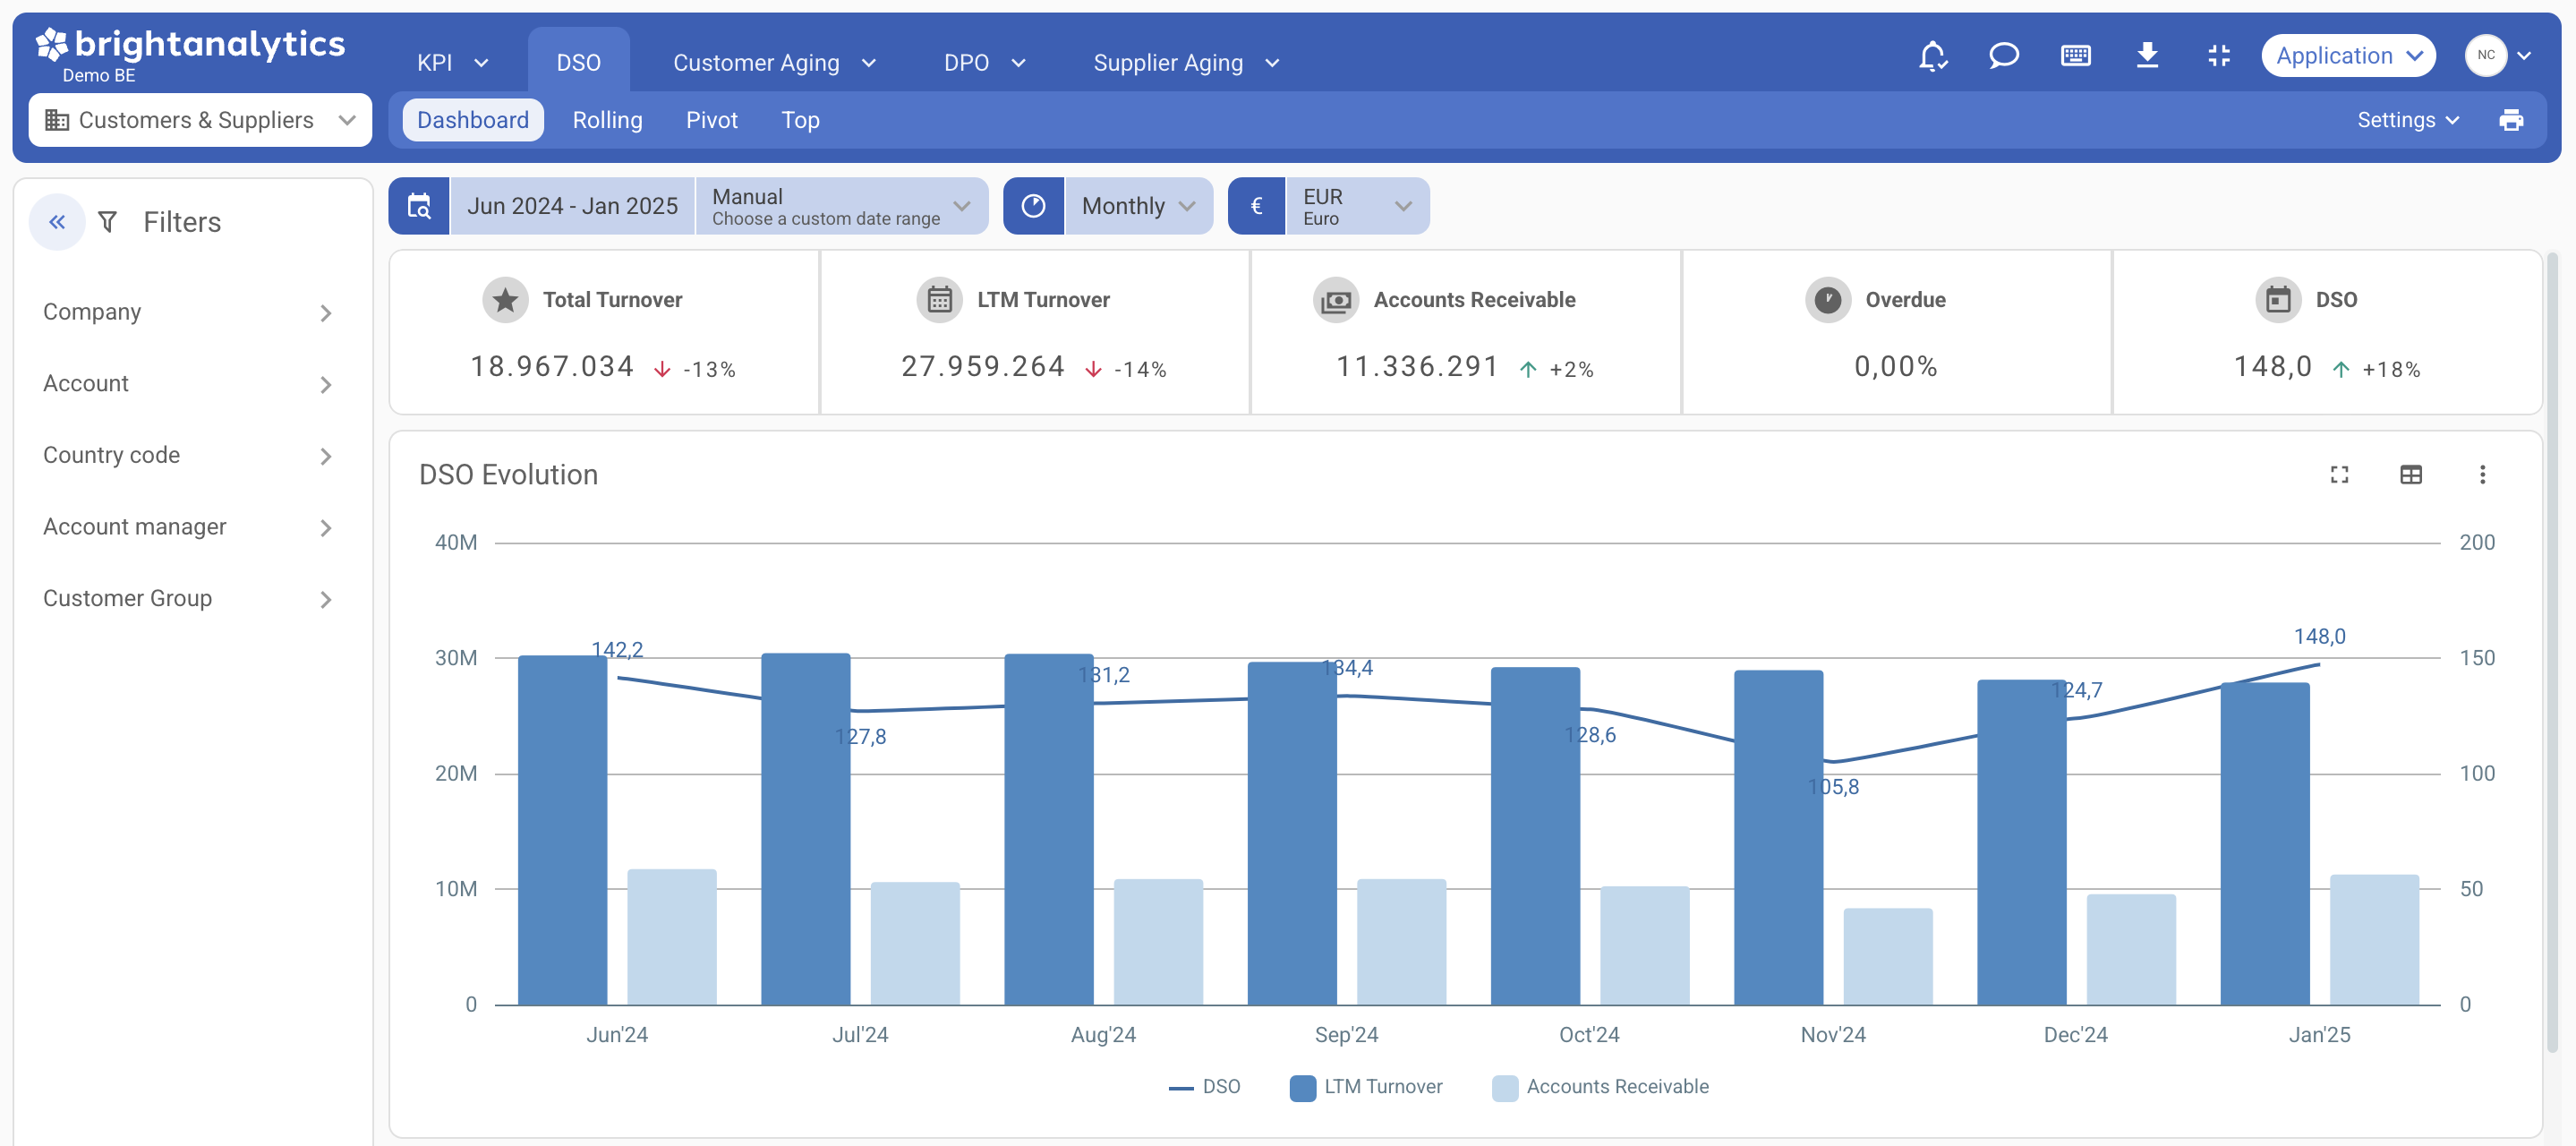Screen dimensions: 2576x1146
Task: Click the Jun 2024 - Jan 2025 date range
Action: coord(572,206)
